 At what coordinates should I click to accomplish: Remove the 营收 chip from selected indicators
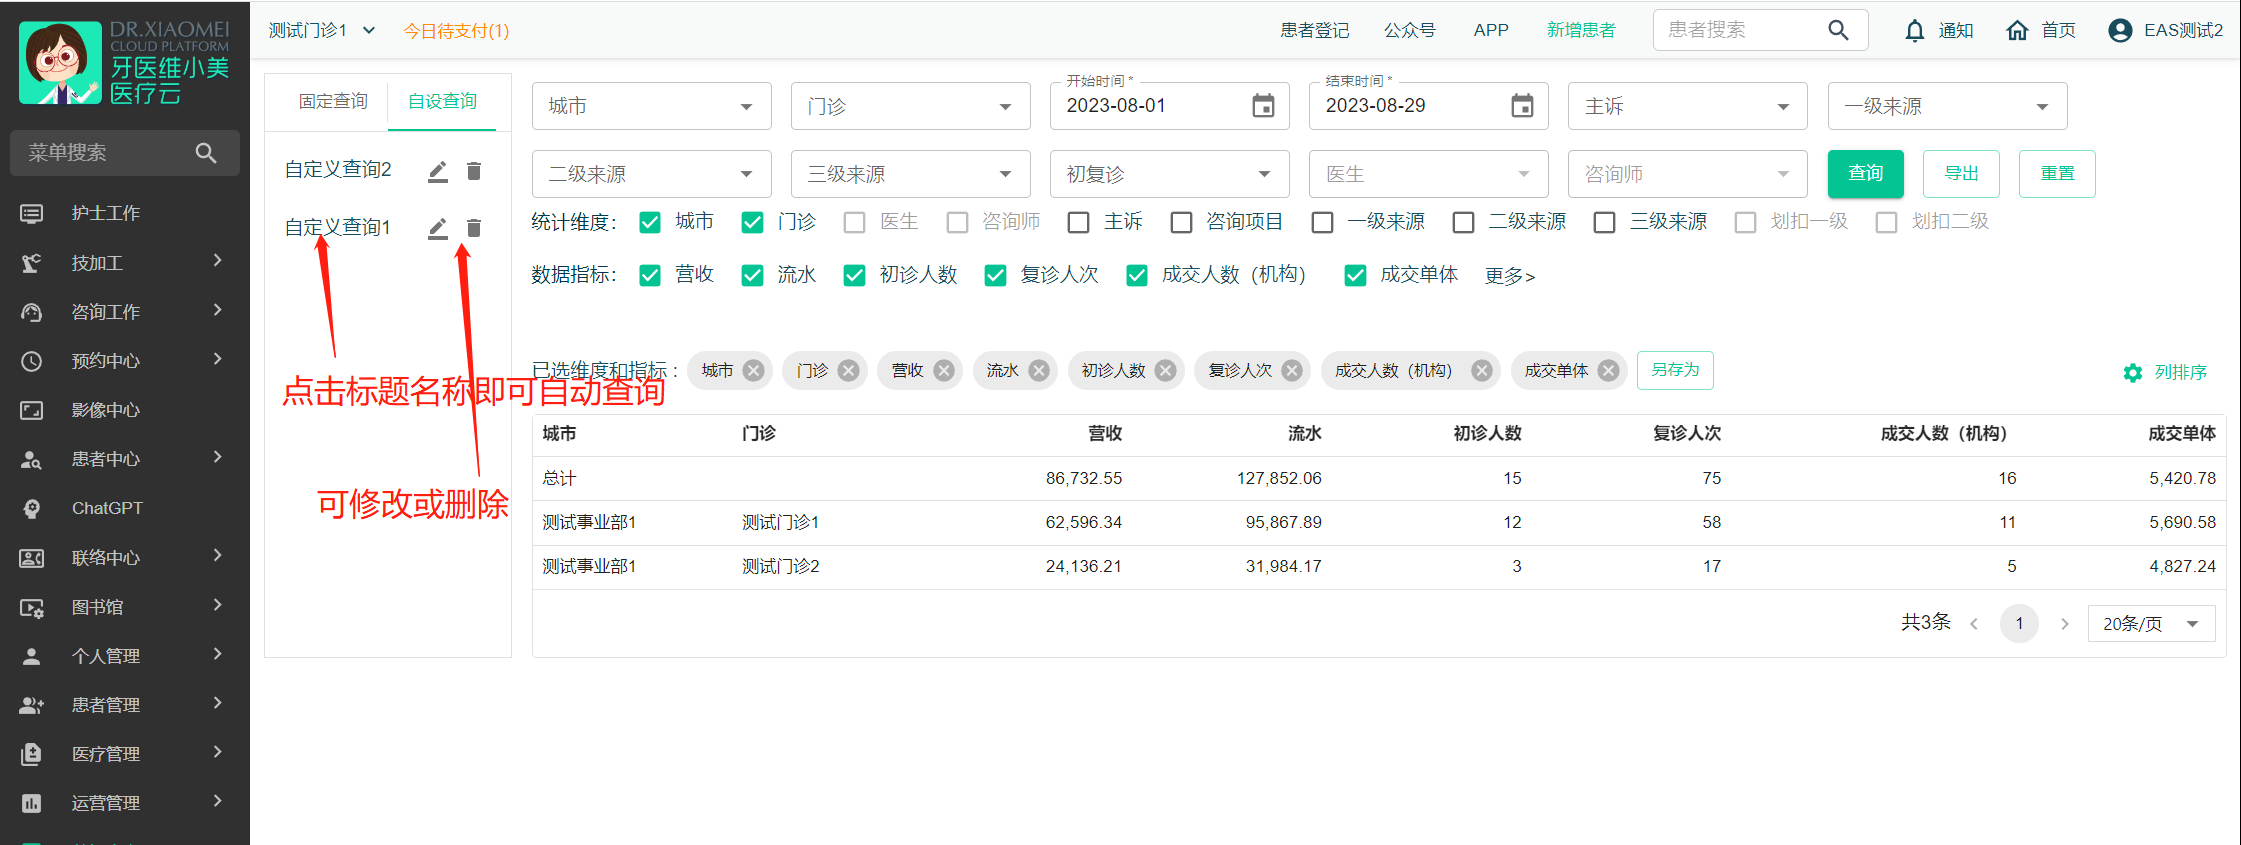click(x=944, y=371)
